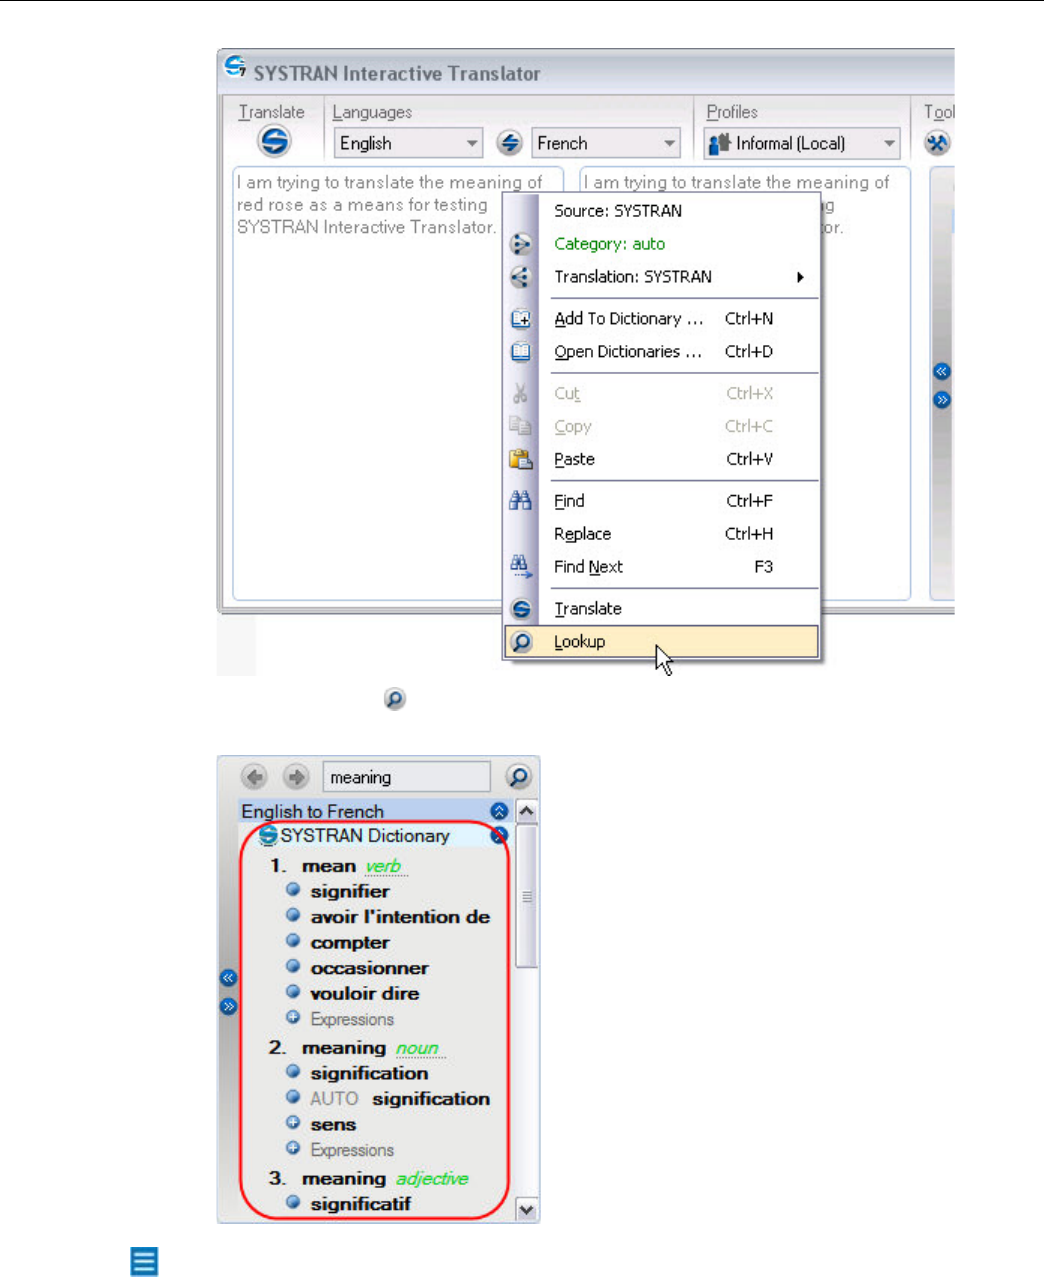Collapse the SYSTRAN Dictionary section
This screenshot has width=1044, height=1277.
coord(499,835)
